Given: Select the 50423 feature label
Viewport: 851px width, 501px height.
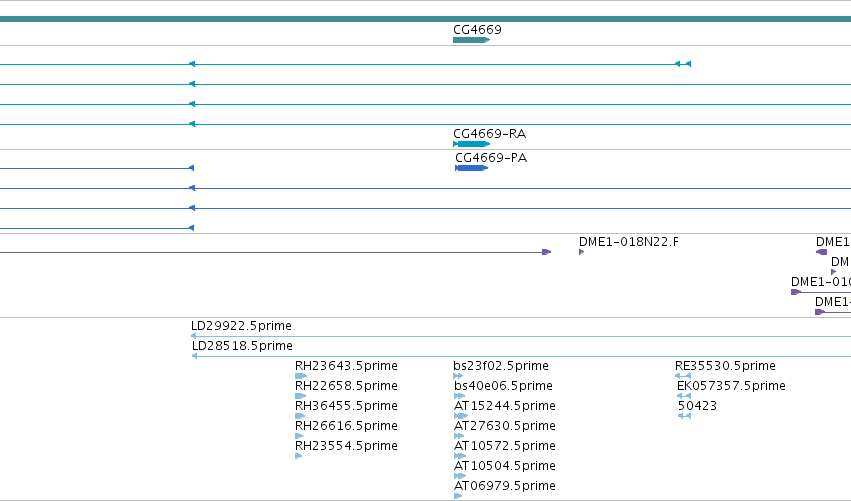Looking at the screenshot, I should [697, 406].
